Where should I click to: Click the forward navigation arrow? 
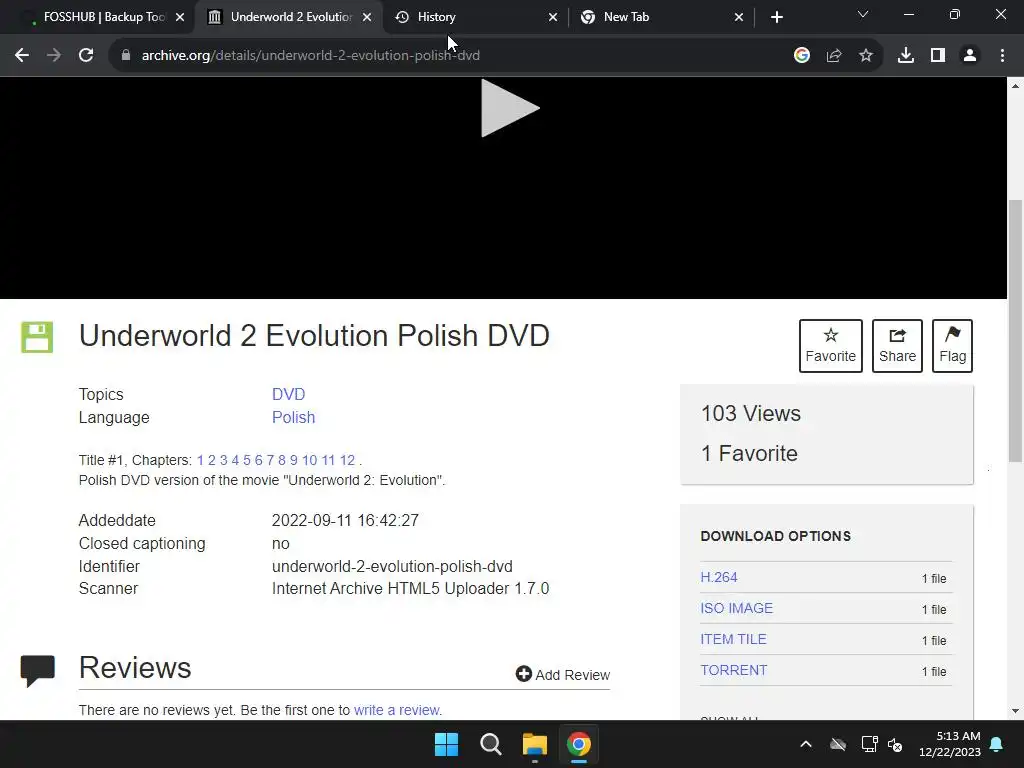point(54,56)
